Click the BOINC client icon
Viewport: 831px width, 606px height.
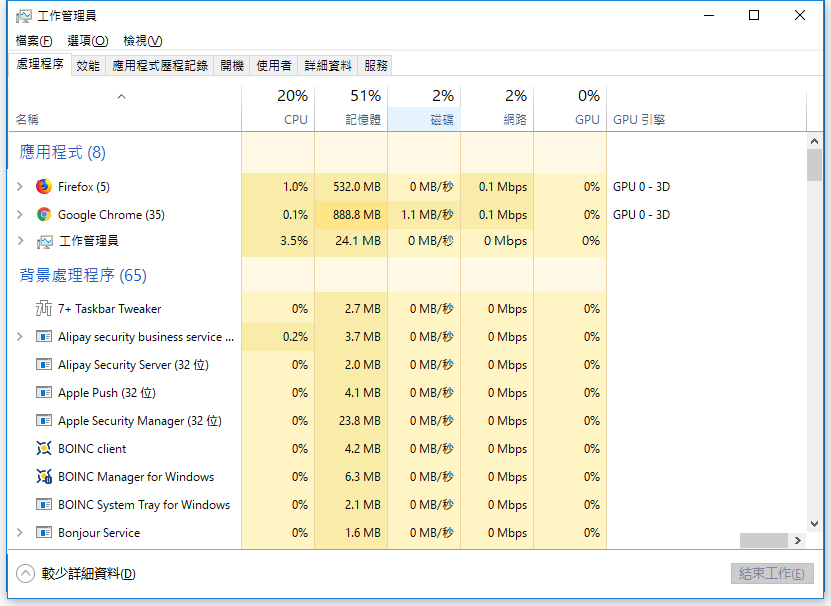44,449
